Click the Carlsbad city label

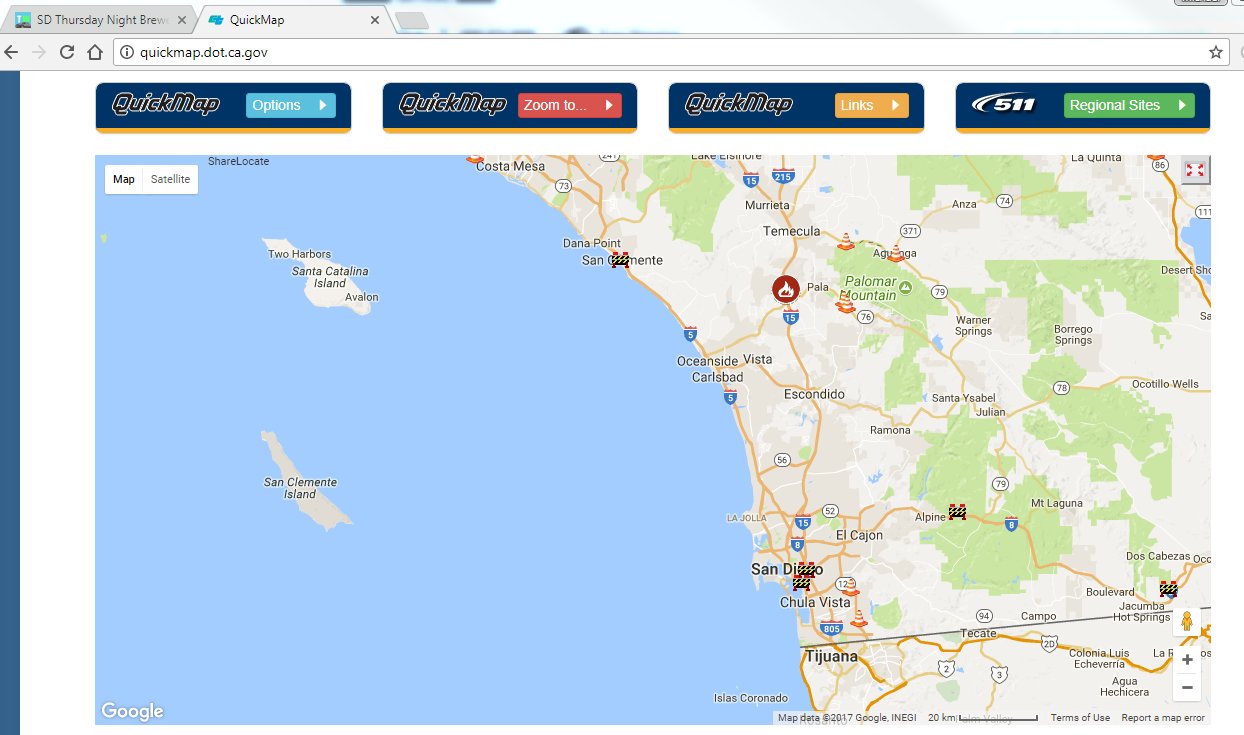coord(718,377)
